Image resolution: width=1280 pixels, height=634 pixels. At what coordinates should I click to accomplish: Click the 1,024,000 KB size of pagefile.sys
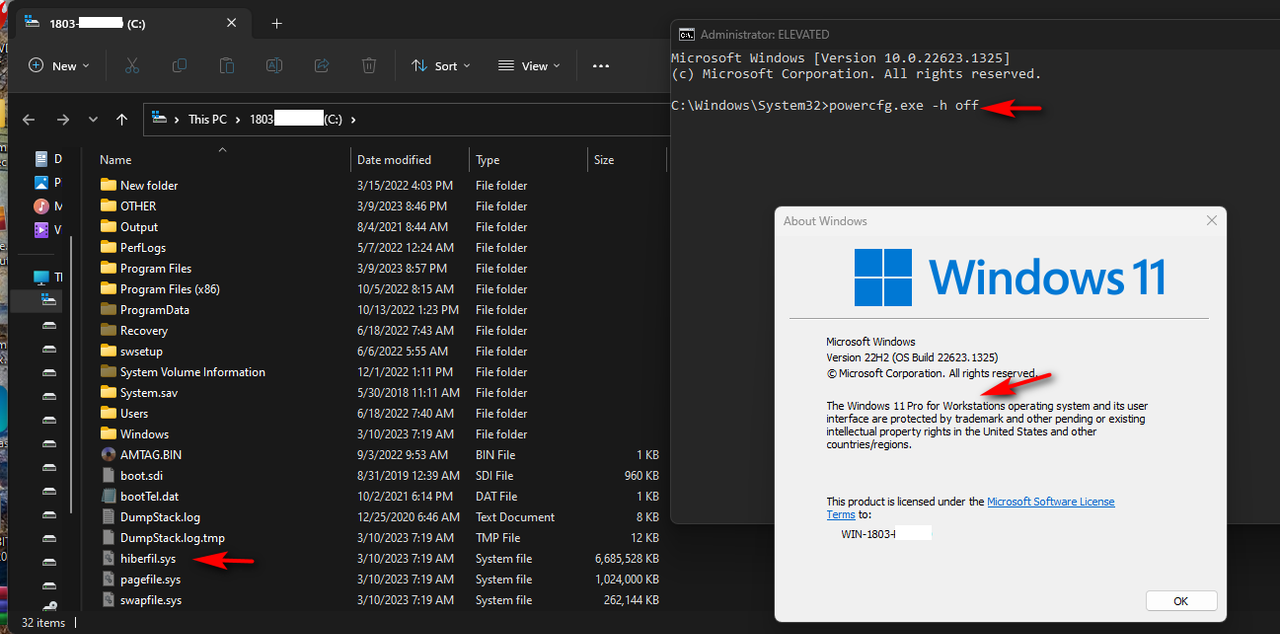[626, 579]
